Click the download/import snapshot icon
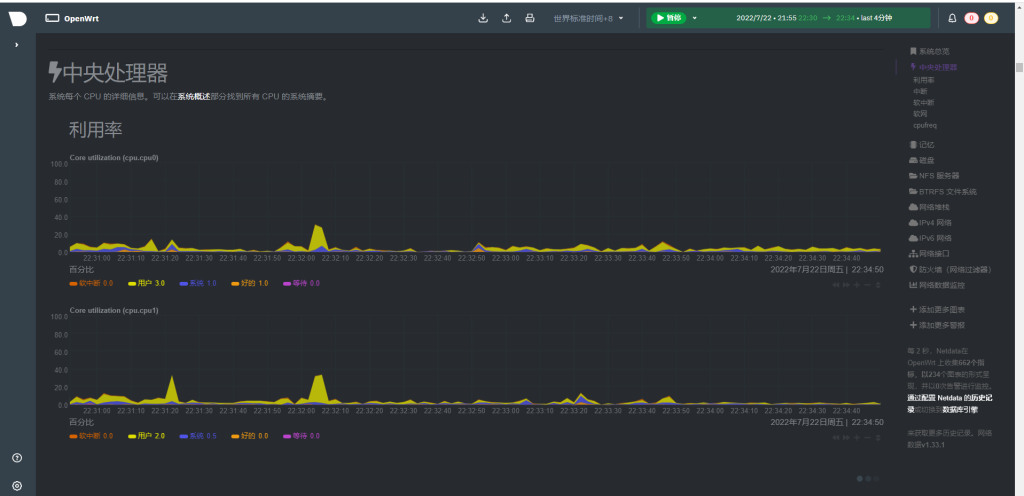This screenshot has height=496, width=1024. pos(484,18)
